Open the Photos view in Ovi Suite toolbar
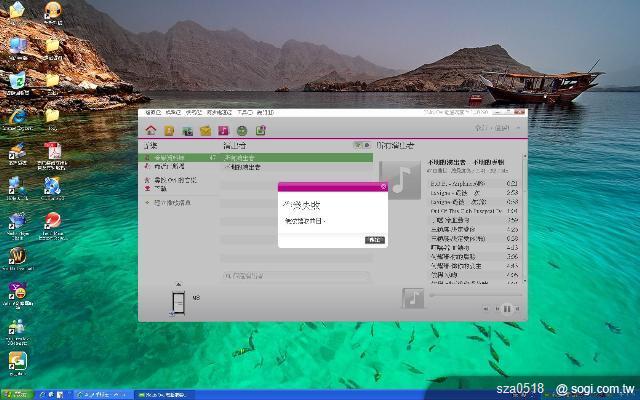The image size is (640, 400). point(187,131)
